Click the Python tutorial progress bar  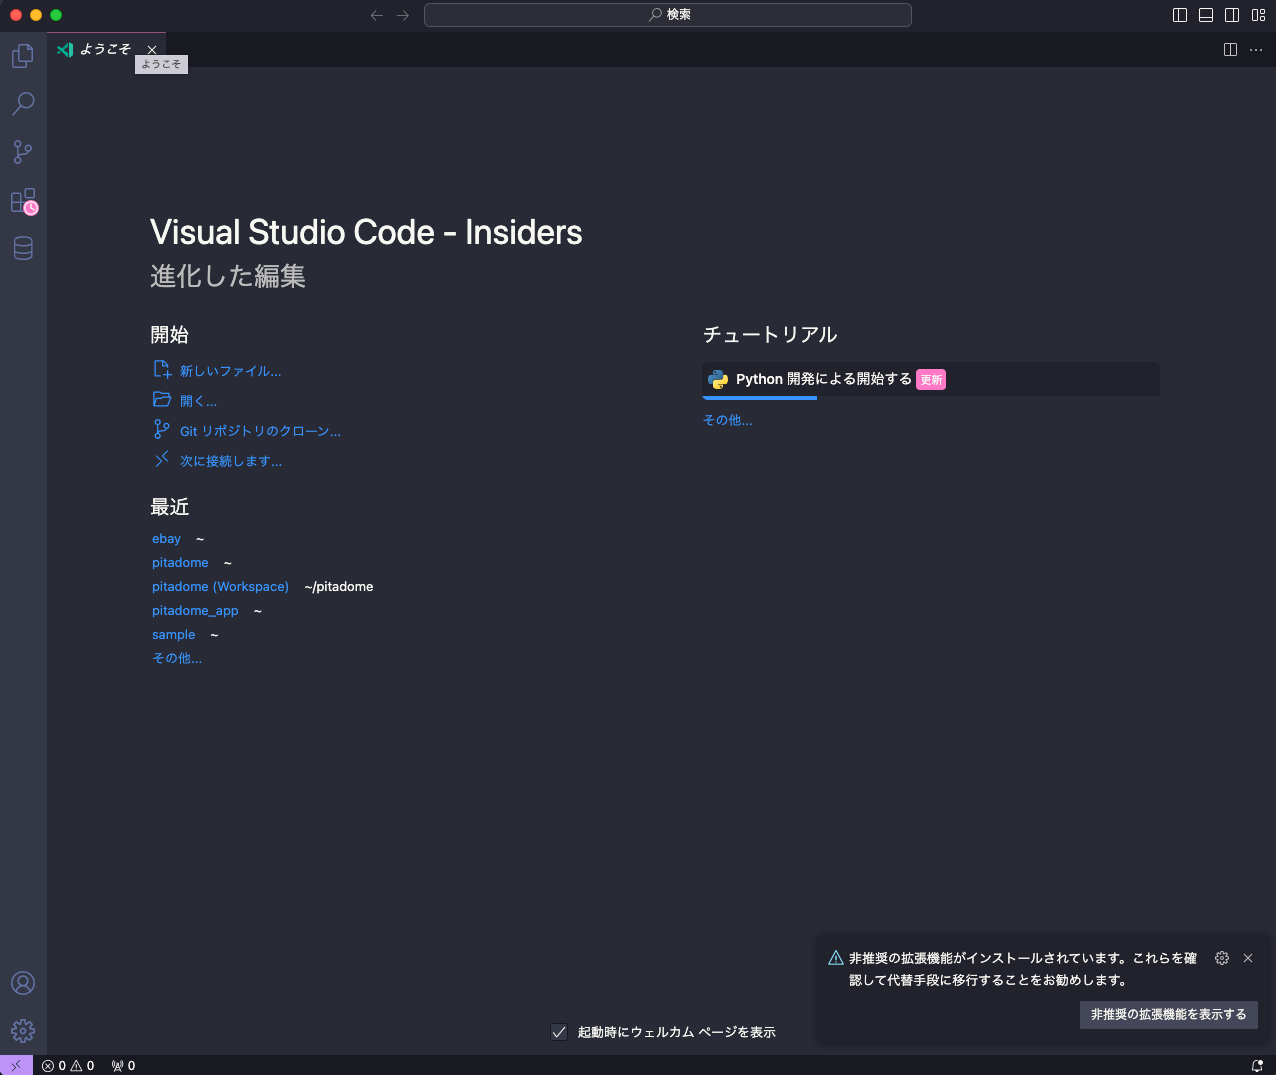(x=760, y=398)
